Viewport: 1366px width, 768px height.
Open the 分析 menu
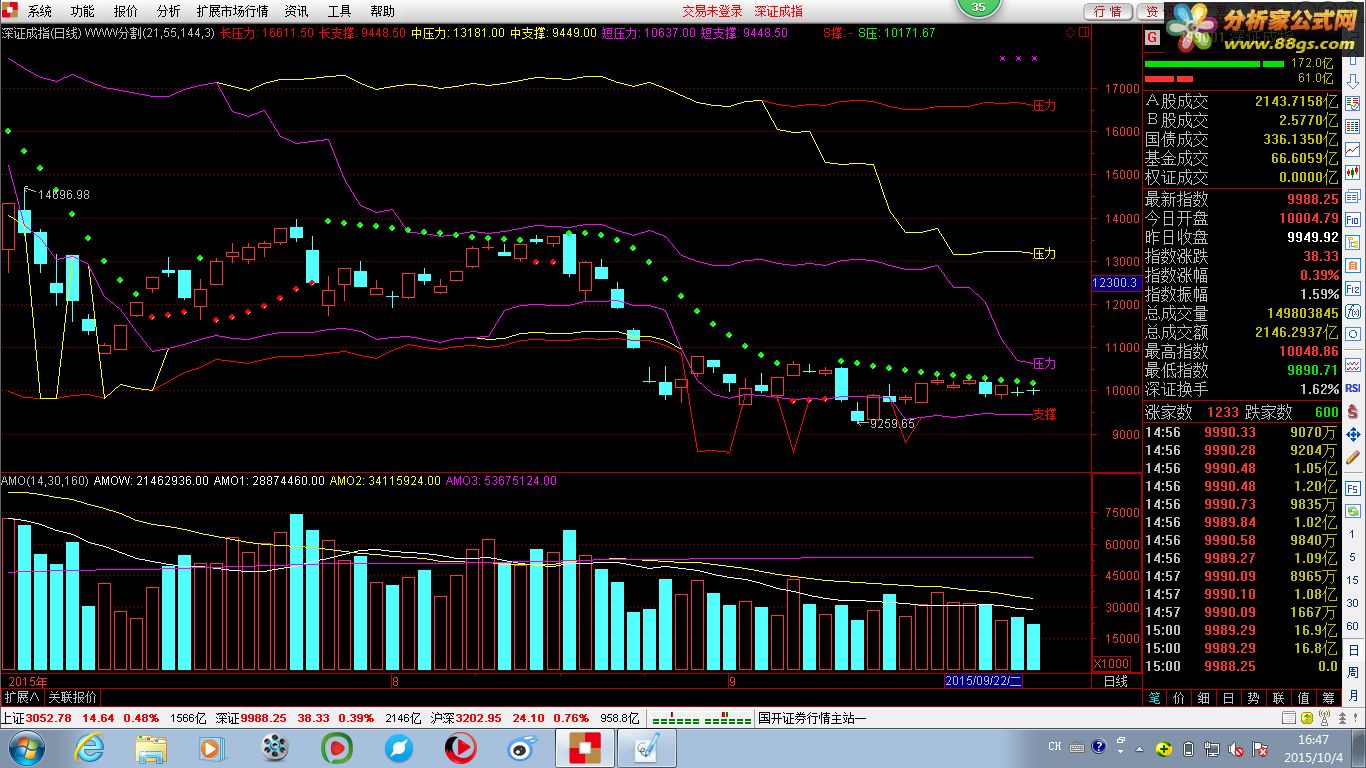(x=169, y=11)
